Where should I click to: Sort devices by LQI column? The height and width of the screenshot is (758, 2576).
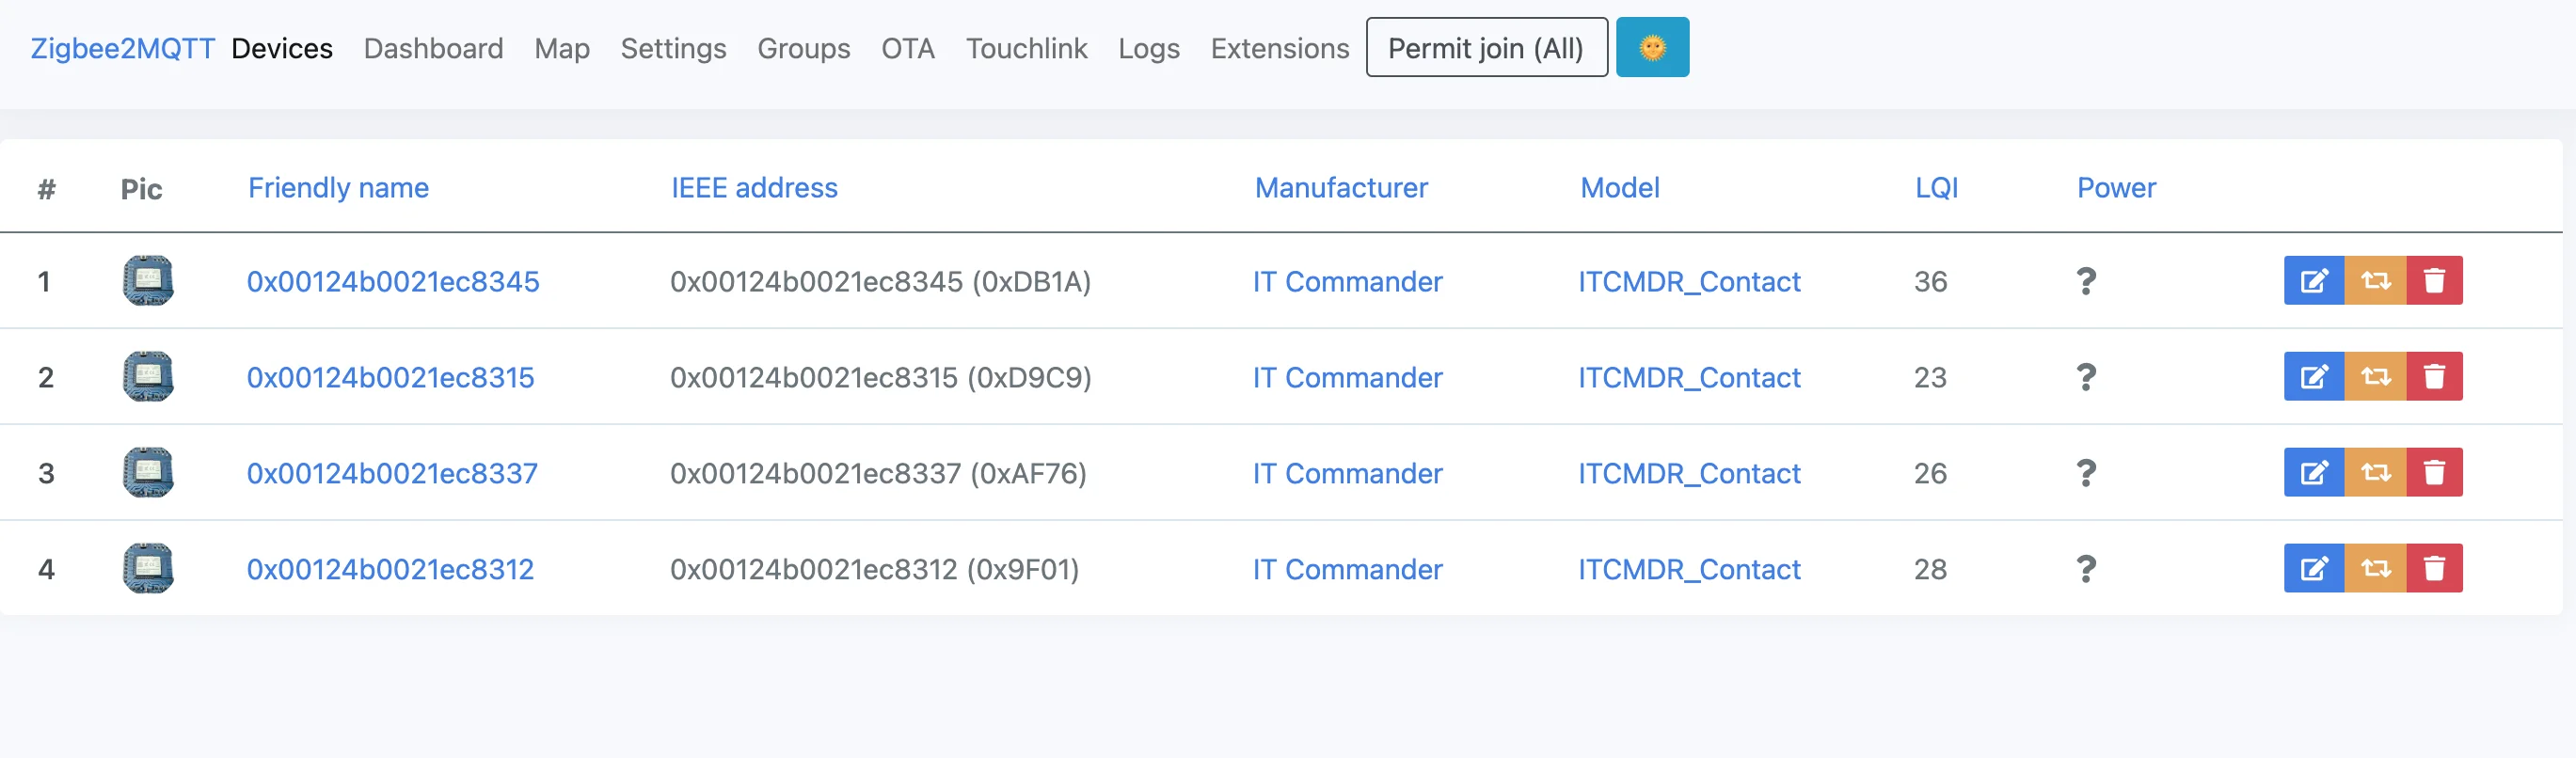pos(1936,188)
